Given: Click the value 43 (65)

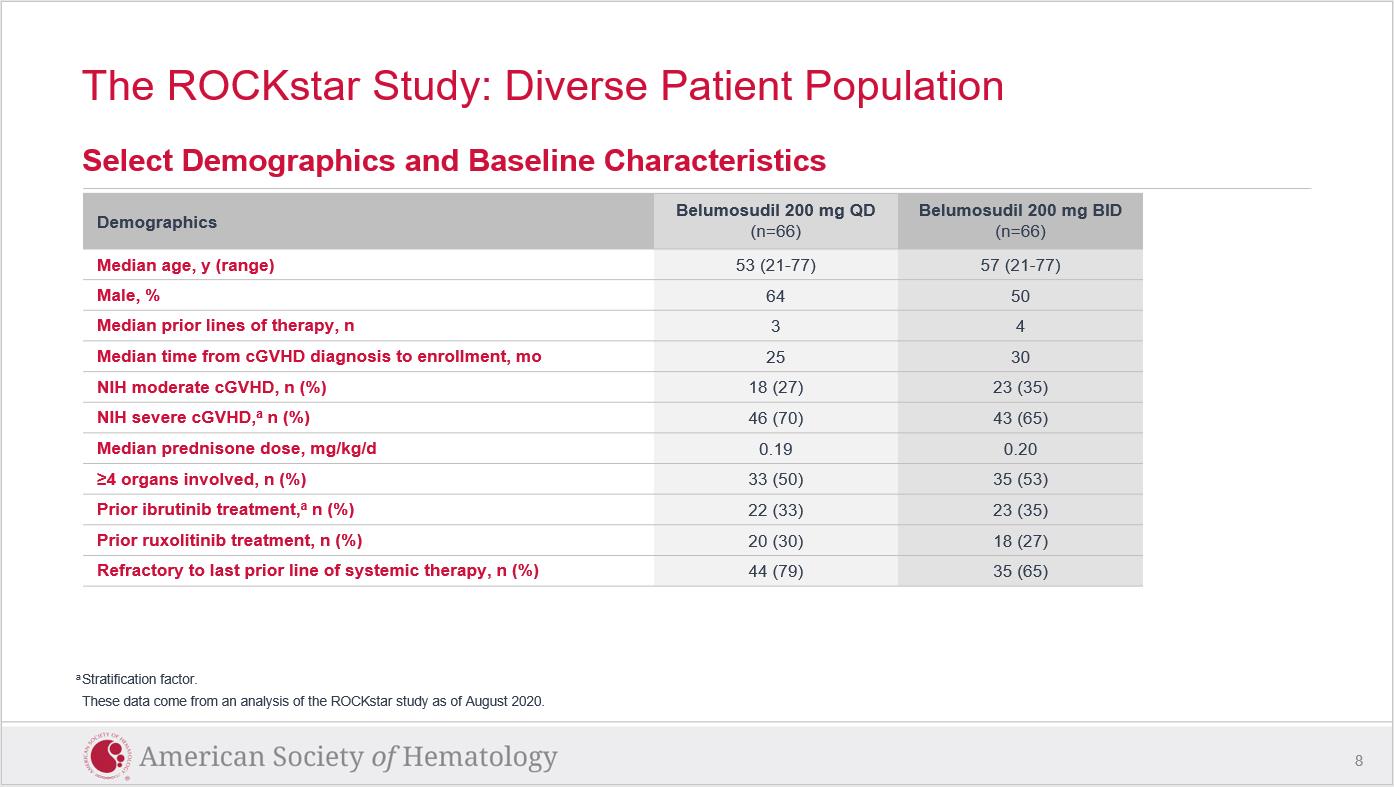Looking at the screenshot, I should click(x=1020, y=418).
